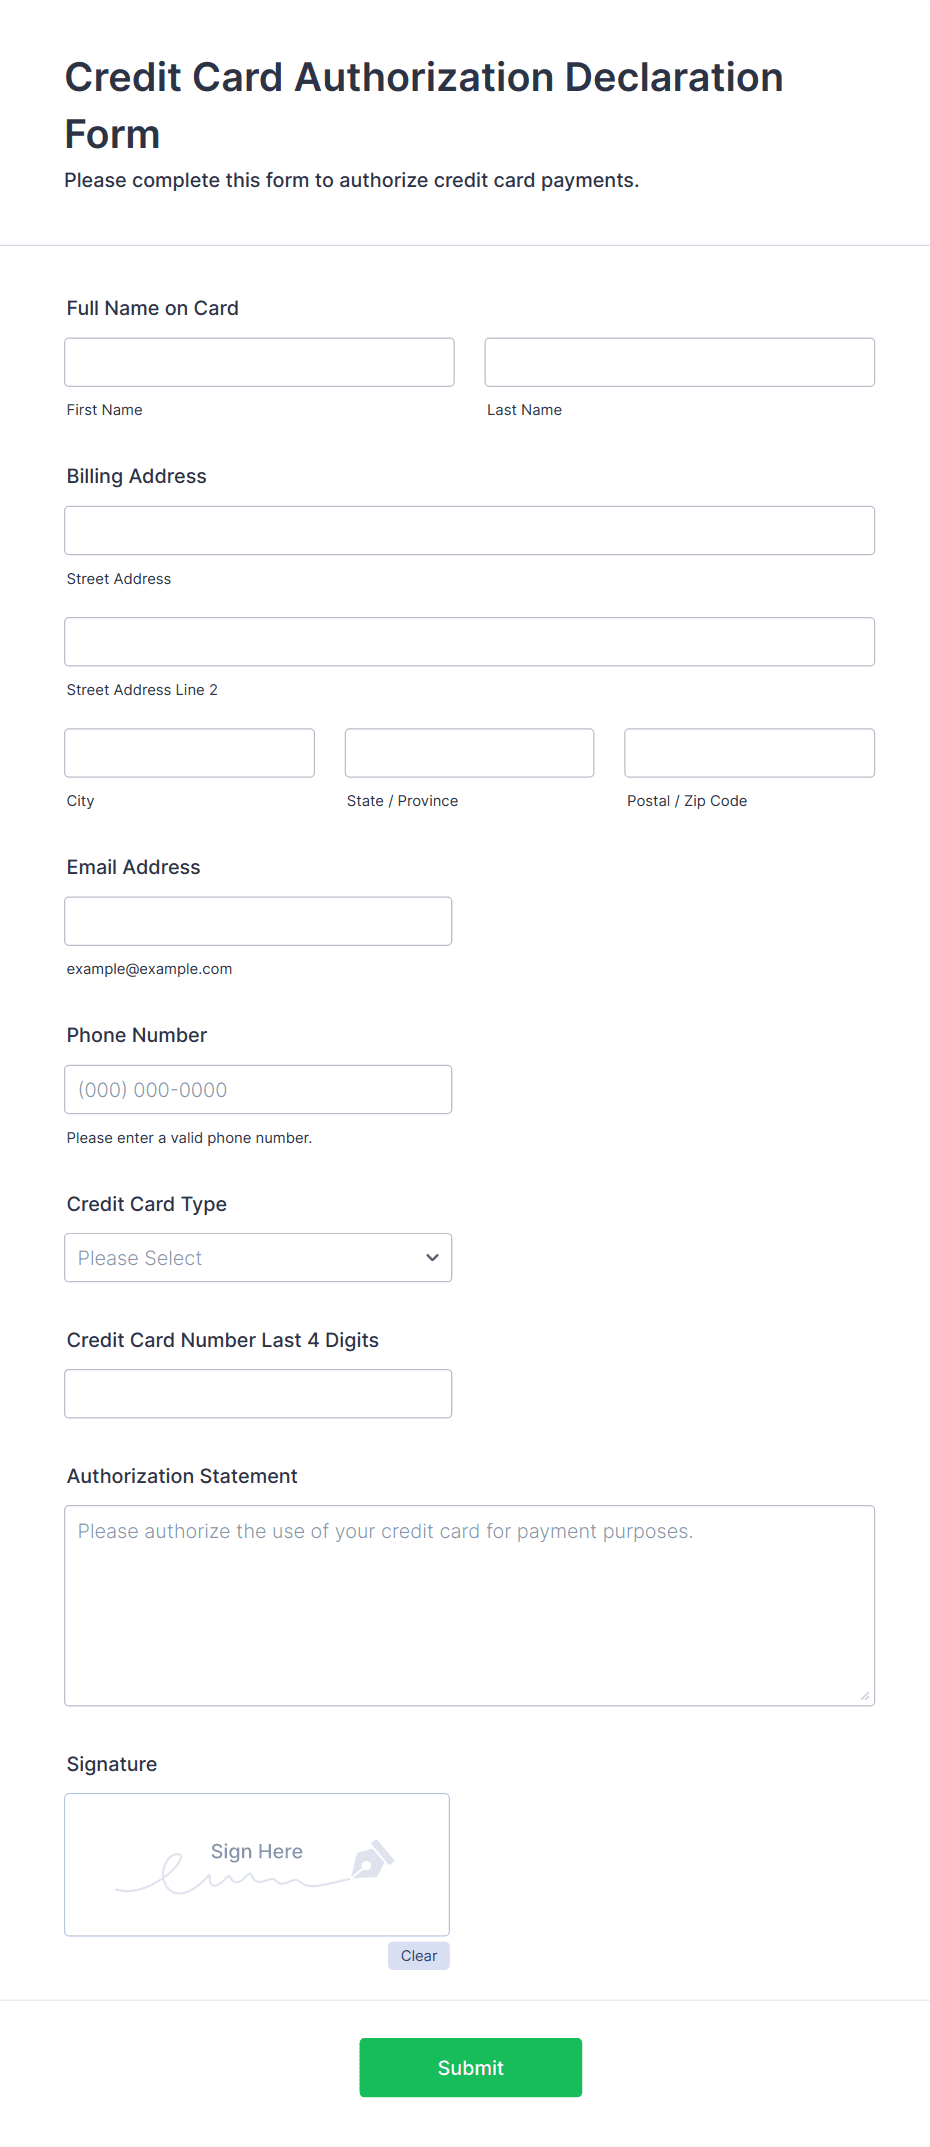Image resolution: width=930 pixels, height=2147 pixels.
Task: Click the Street Address field
Action: (469, 530)
